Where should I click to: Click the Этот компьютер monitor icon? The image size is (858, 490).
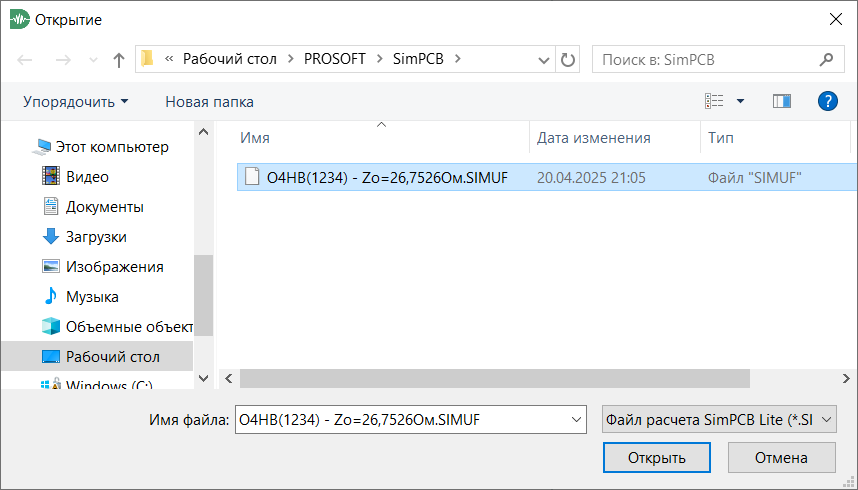pyautogui.click(x=41, y=147)
